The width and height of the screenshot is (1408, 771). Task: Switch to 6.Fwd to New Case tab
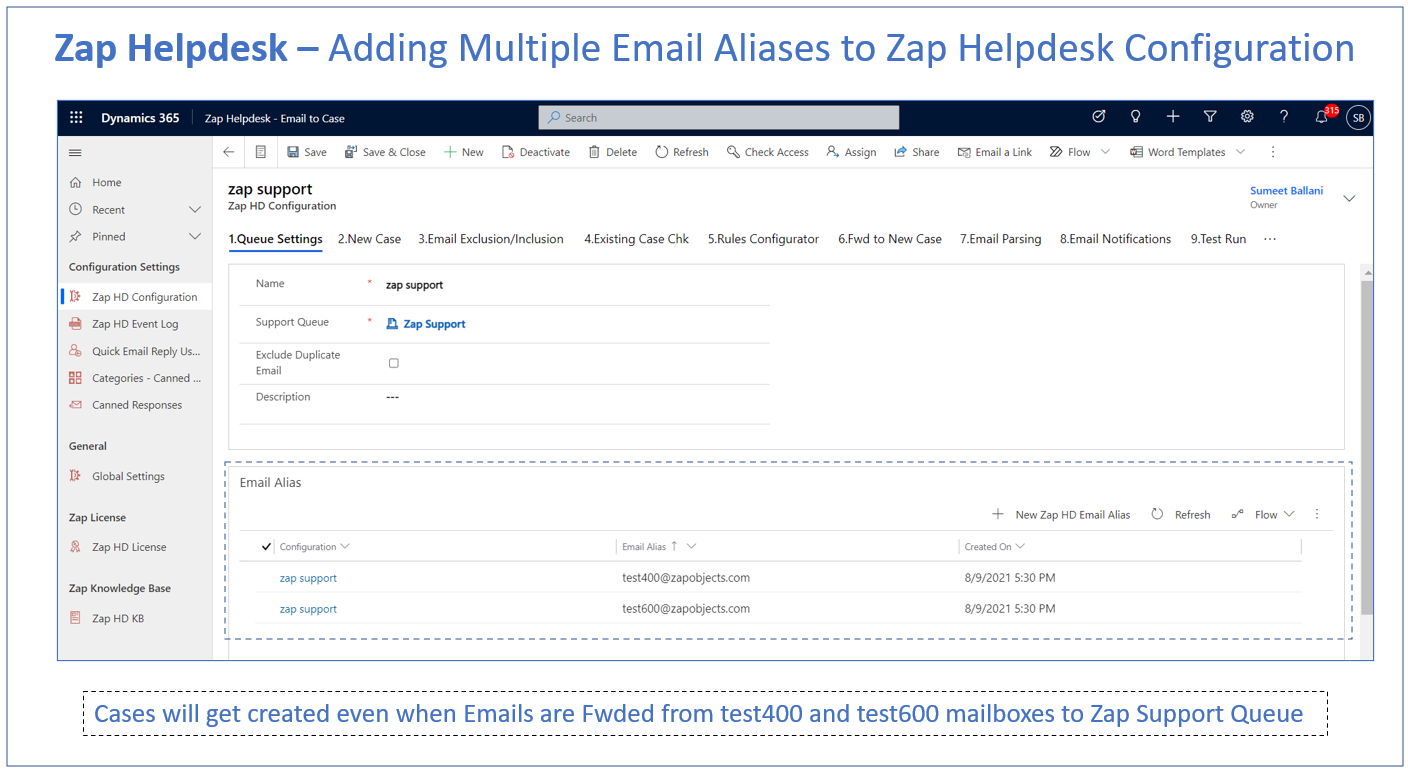(890, 239)
